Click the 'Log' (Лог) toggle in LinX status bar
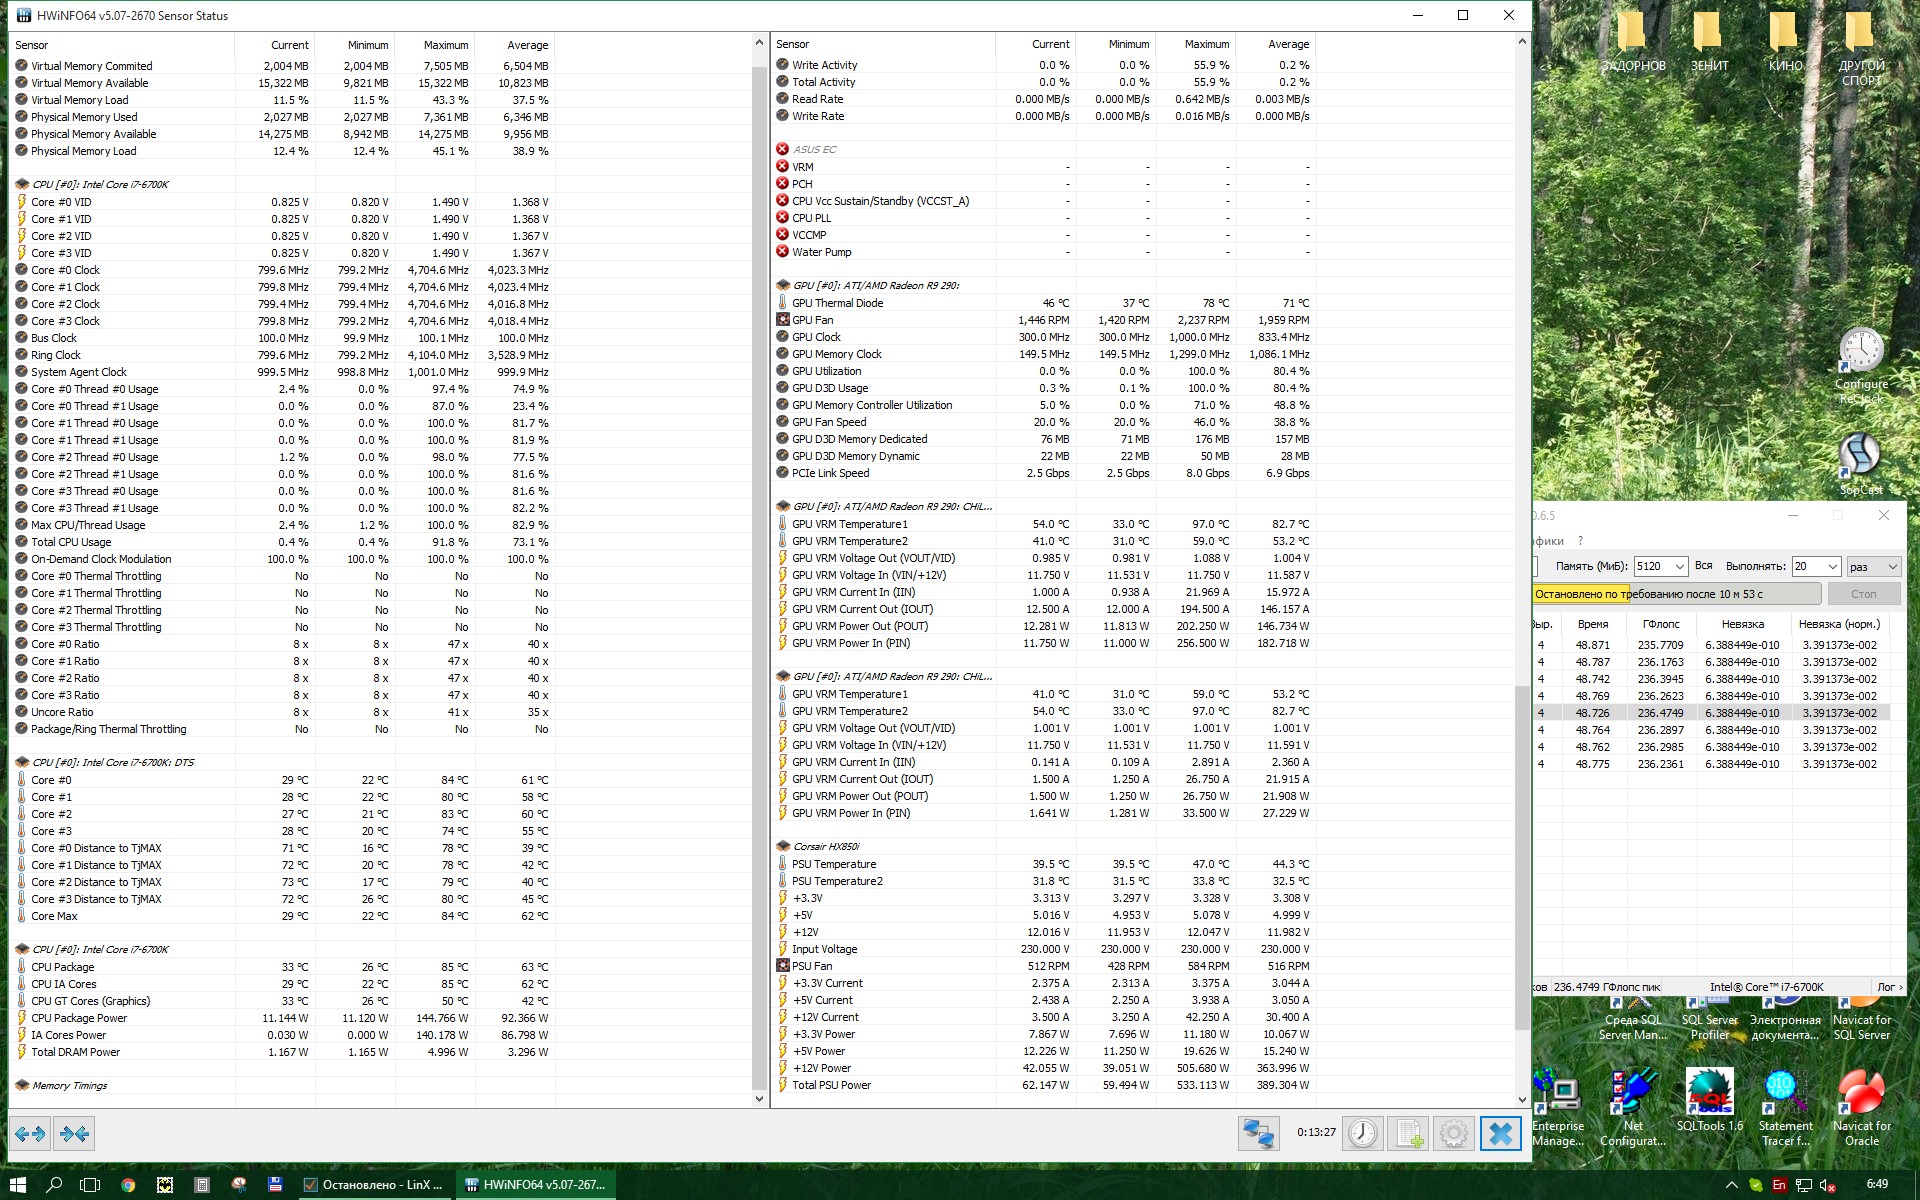The image size is (1920, 1200). [x=1888, y=987]
